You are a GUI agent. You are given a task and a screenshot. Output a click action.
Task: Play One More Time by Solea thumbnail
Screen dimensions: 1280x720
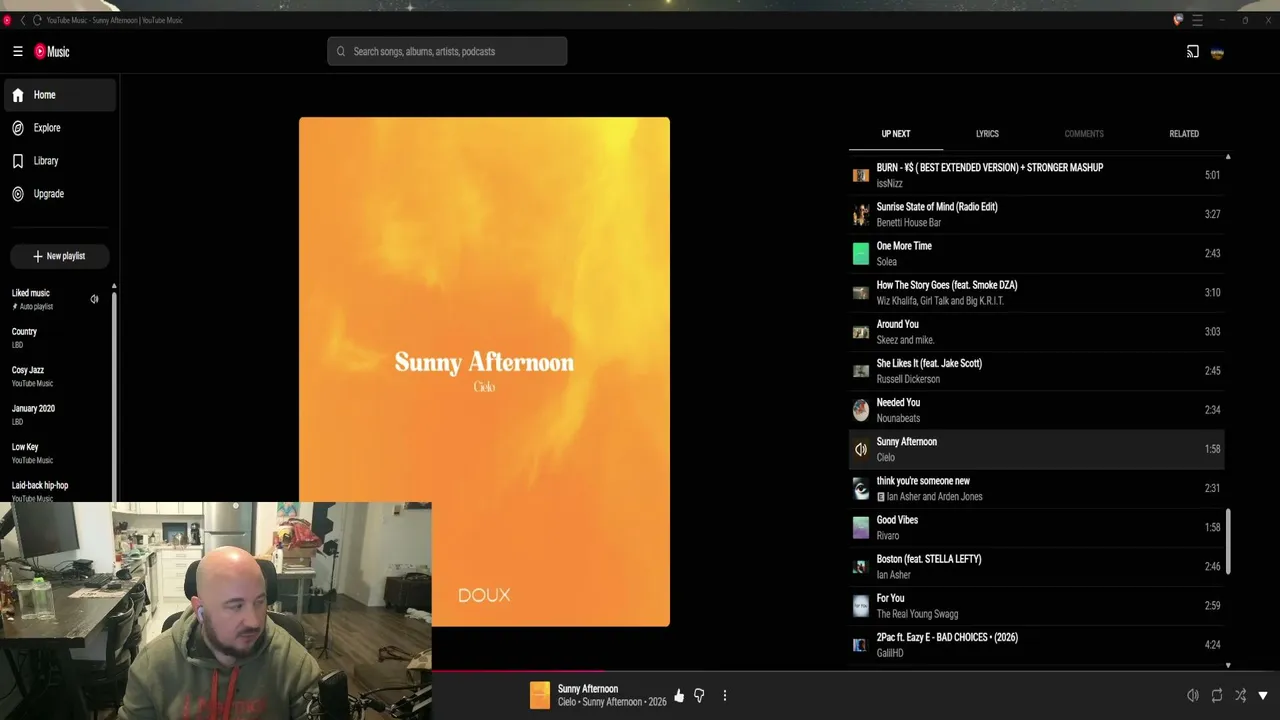tap(860, 253)
